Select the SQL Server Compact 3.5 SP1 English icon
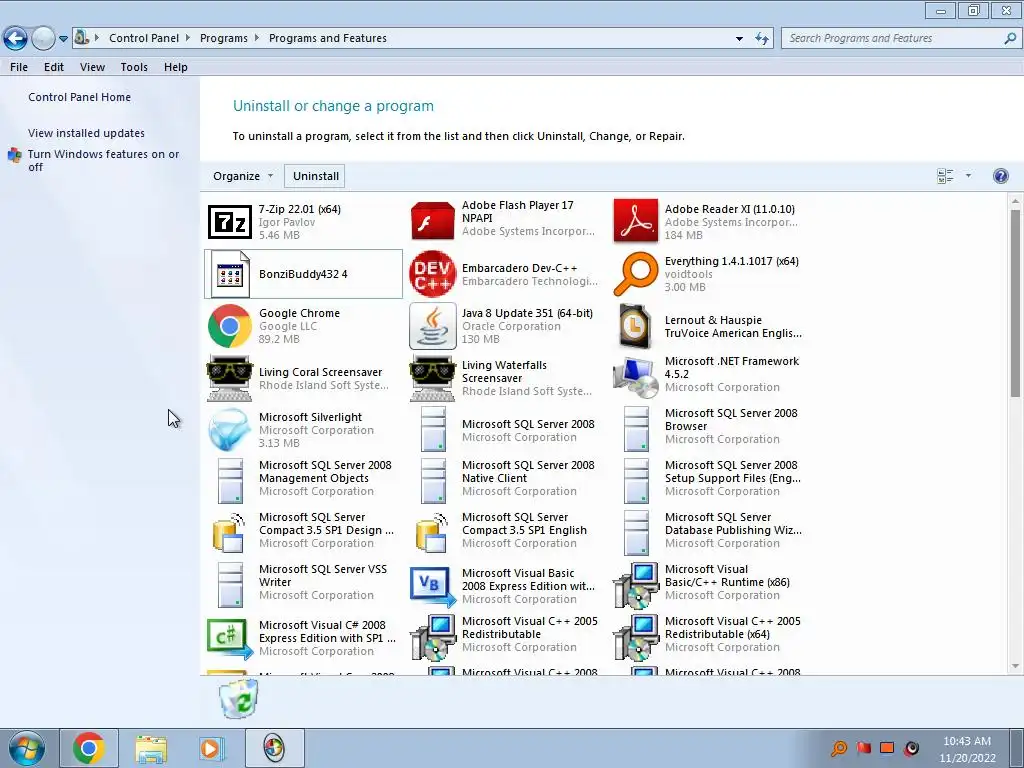Viewport: 1024px width, 768px height. (x=432, y=533)
